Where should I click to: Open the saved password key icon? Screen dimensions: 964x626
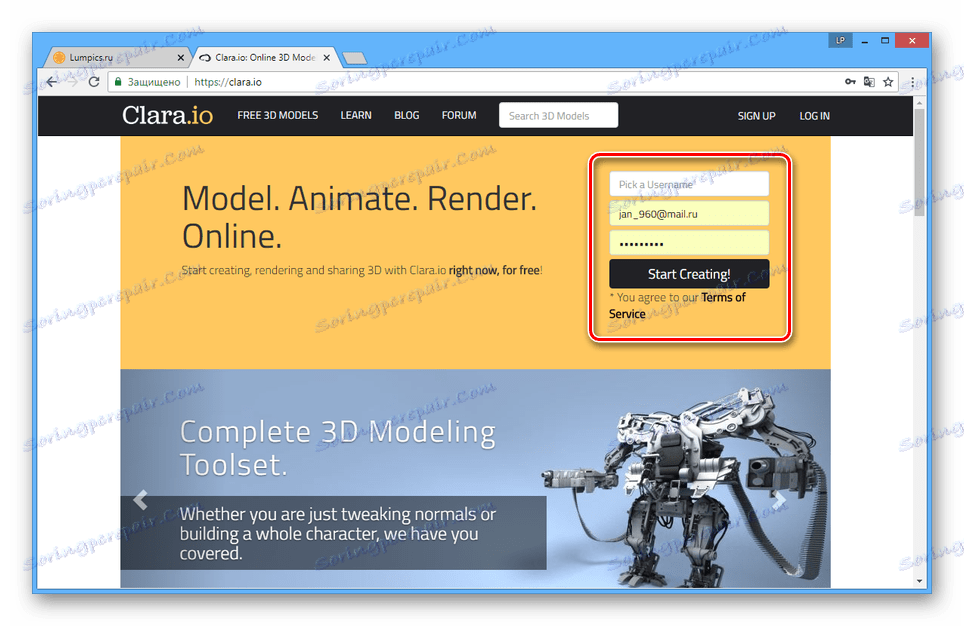(850, 82)
